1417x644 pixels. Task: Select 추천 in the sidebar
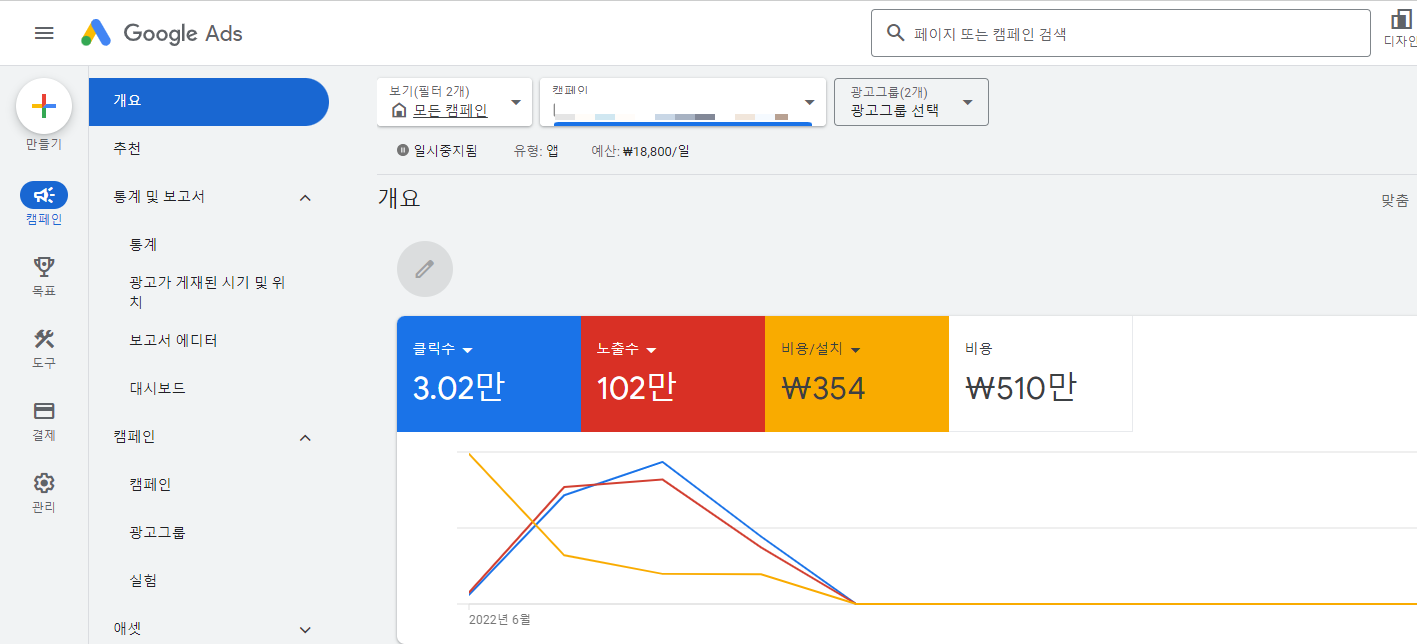coord(127,148)
